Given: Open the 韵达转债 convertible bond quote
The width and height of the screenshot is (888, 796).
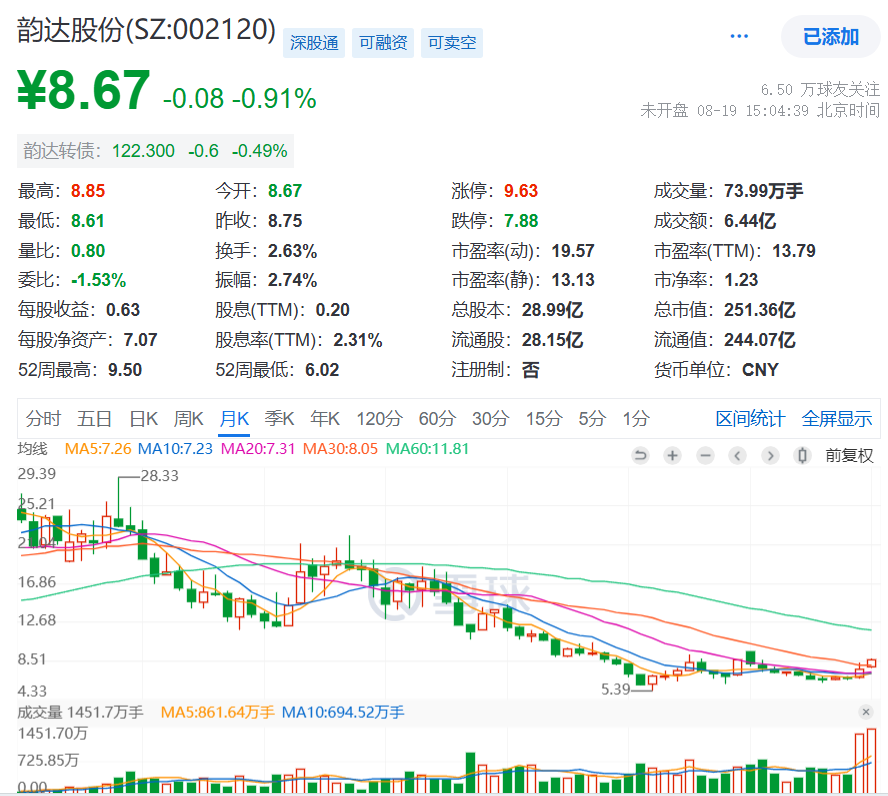Looking at the screenshot, I should pos(155,151).
